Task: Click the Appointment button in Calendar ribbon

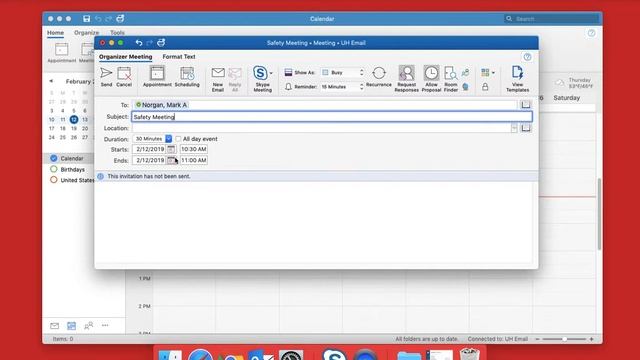Action: click(62, 53)
